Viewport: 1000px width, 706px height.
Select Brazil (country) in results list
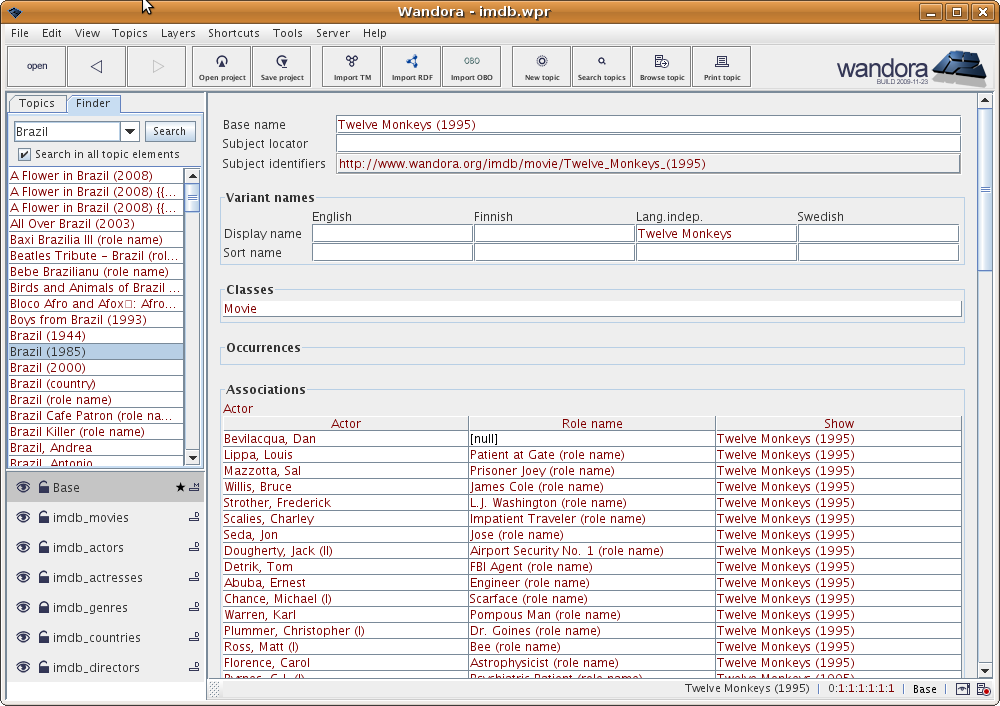(x=53, y=384)
